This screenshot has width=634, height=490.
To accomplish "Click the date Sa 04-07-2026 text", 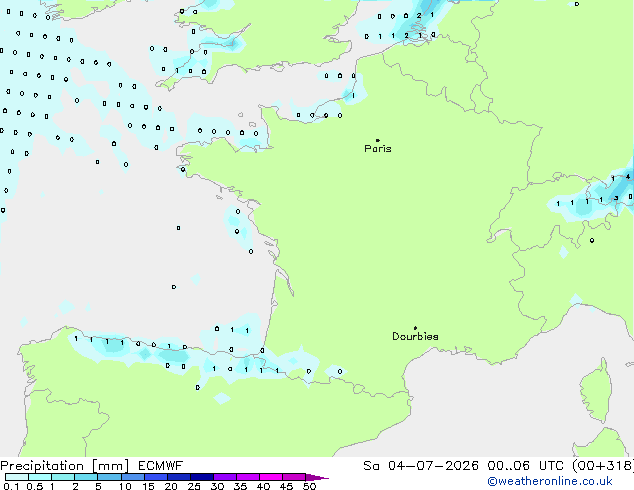I will coord(421,466).
